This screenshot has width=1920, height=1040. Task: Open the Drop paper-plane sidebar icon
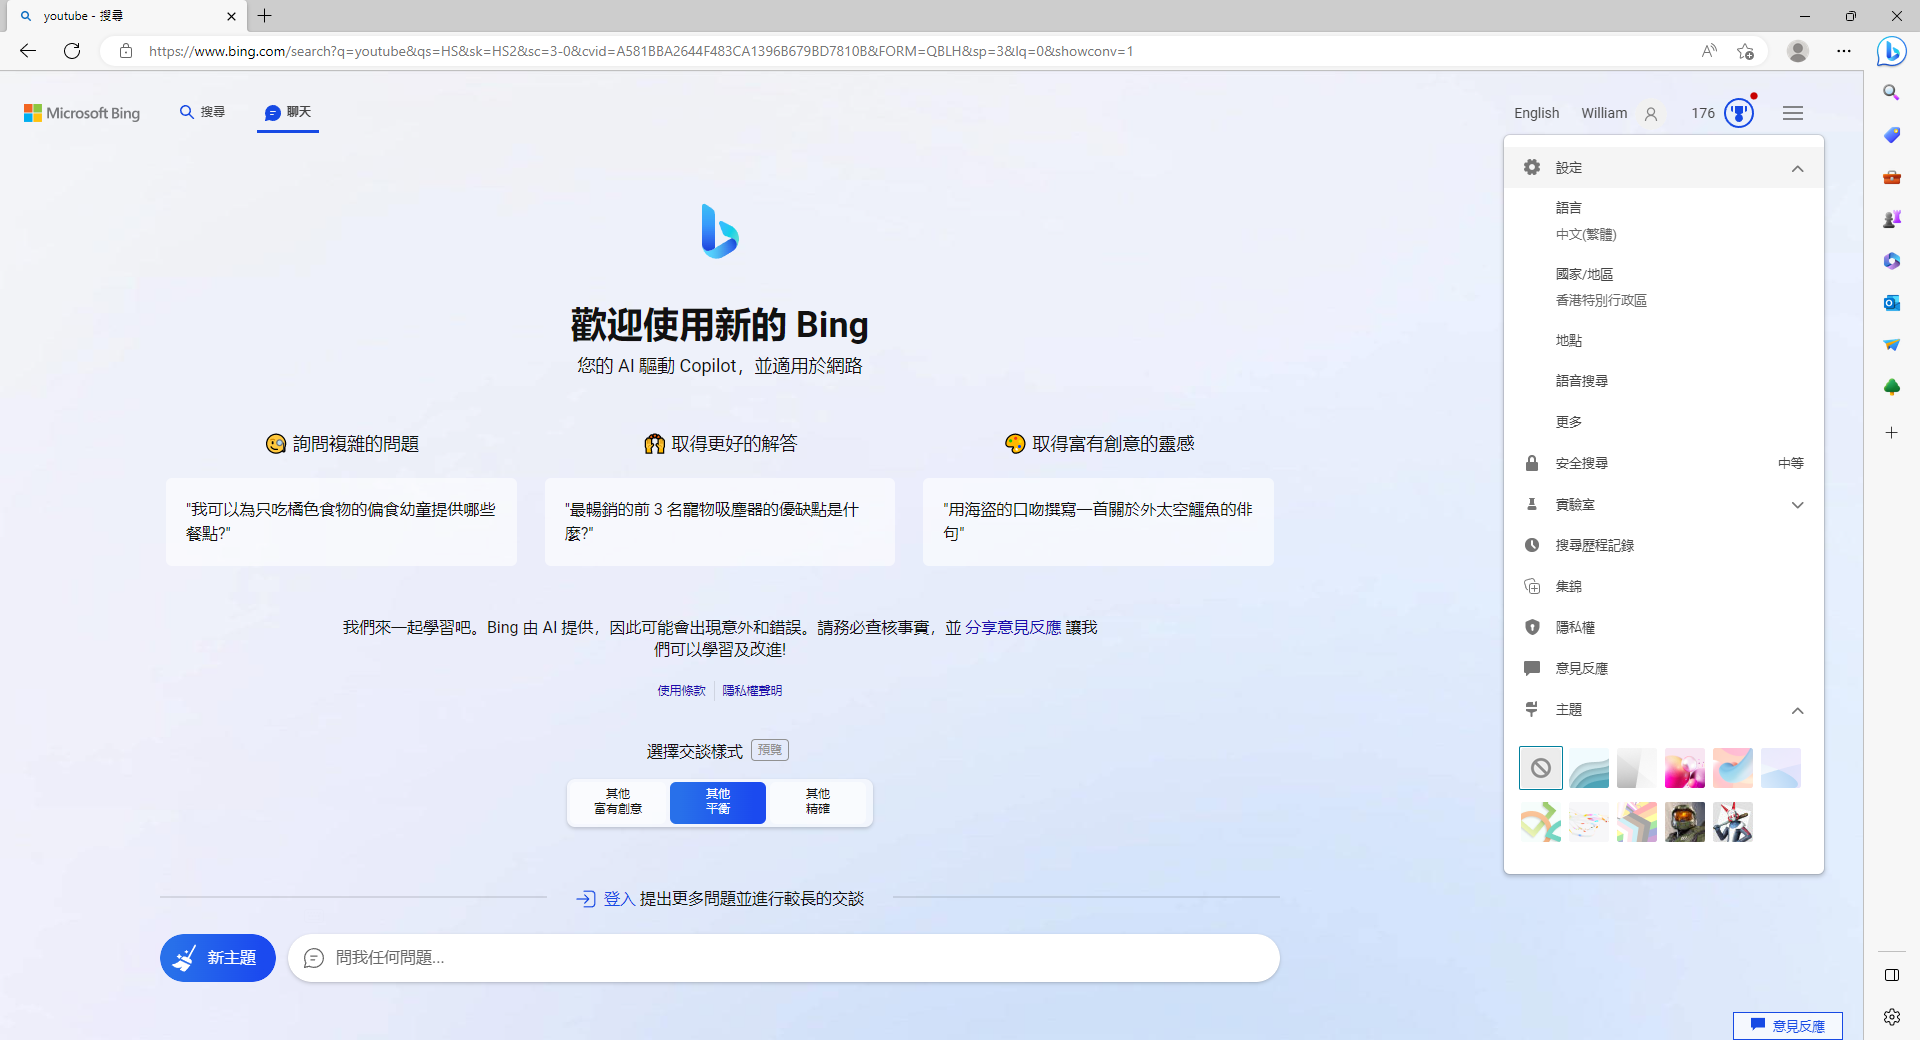click(x=1891, y=345)
